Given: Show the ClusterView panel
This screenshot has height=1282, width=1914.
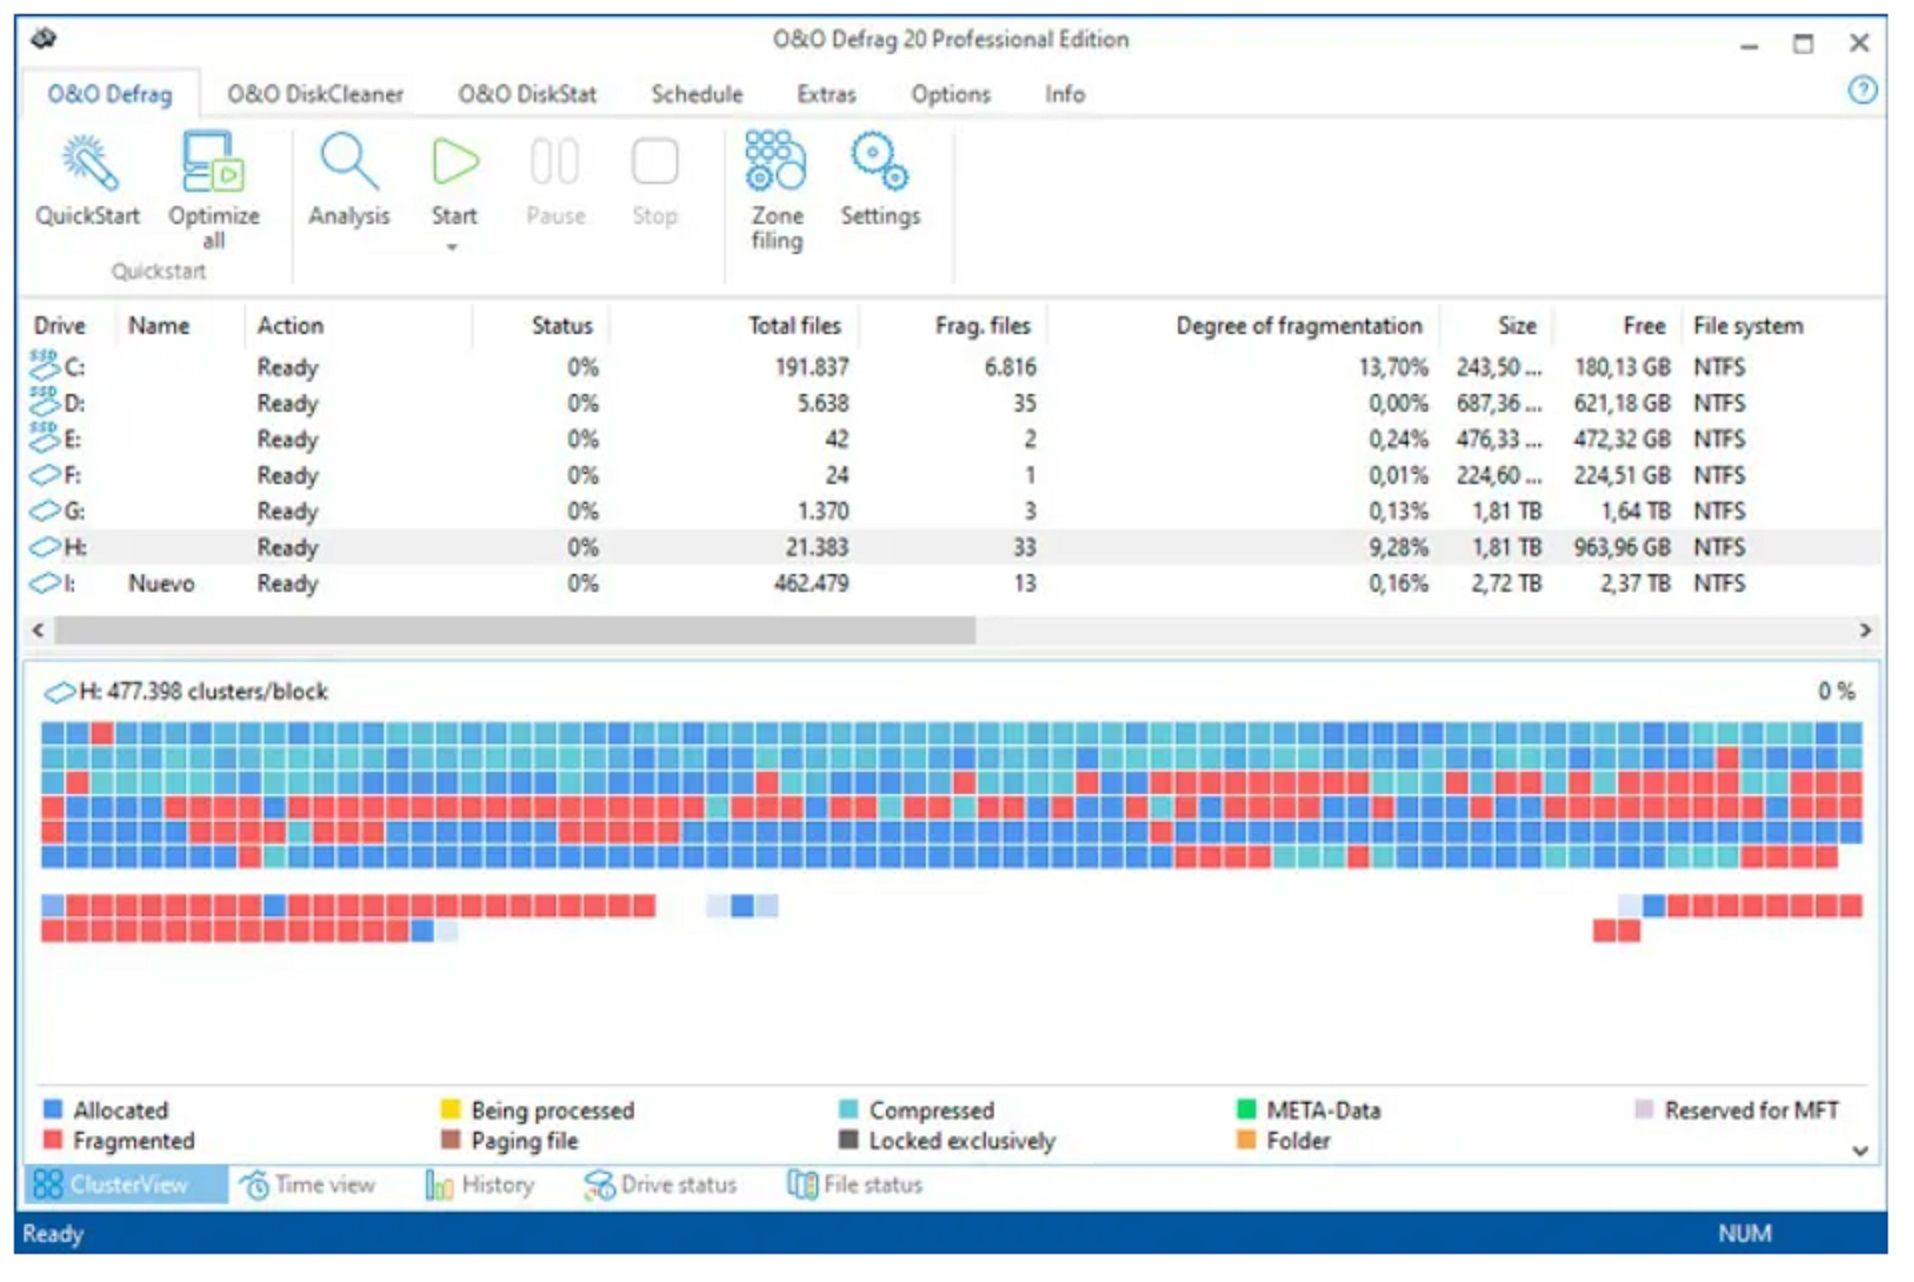Looking at the screenshot, I should point(125,1185).
